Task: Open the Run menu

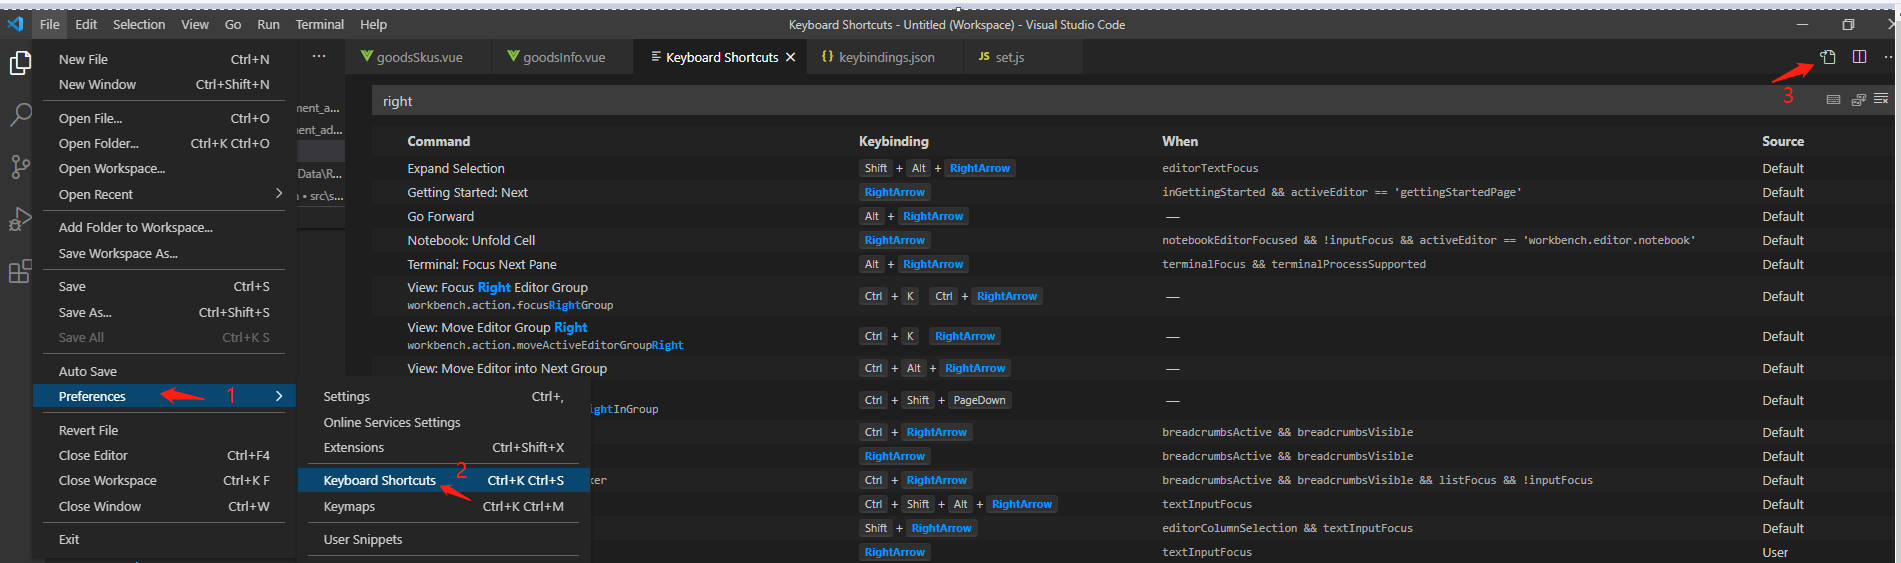Action: click(268, 24)
